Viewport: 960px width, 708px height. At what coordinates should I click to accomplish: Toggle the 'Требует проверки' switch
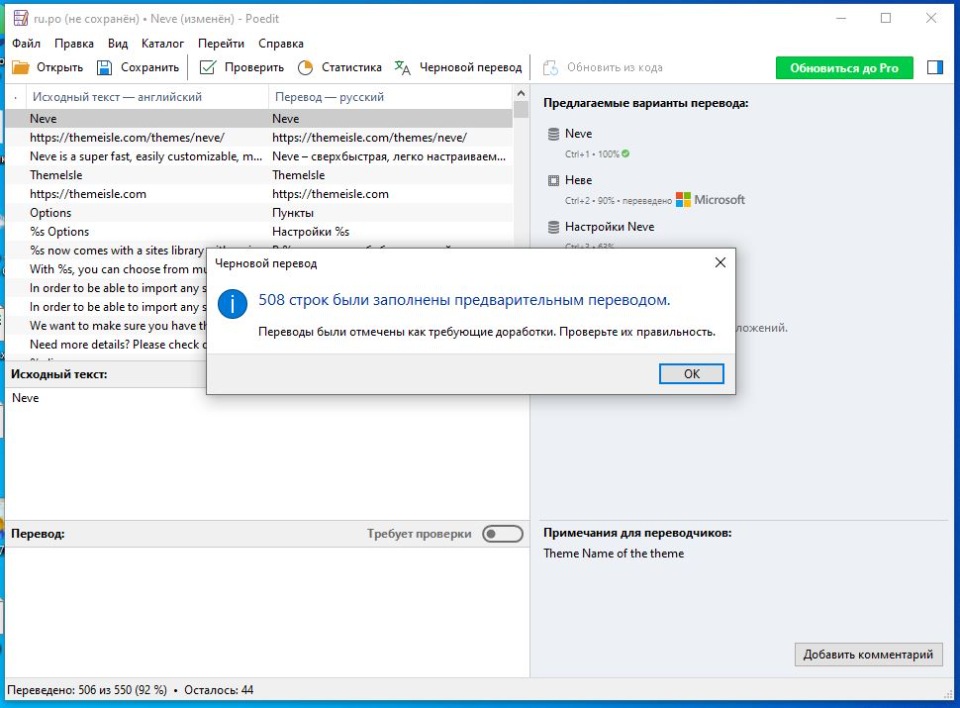click(502, 534)
